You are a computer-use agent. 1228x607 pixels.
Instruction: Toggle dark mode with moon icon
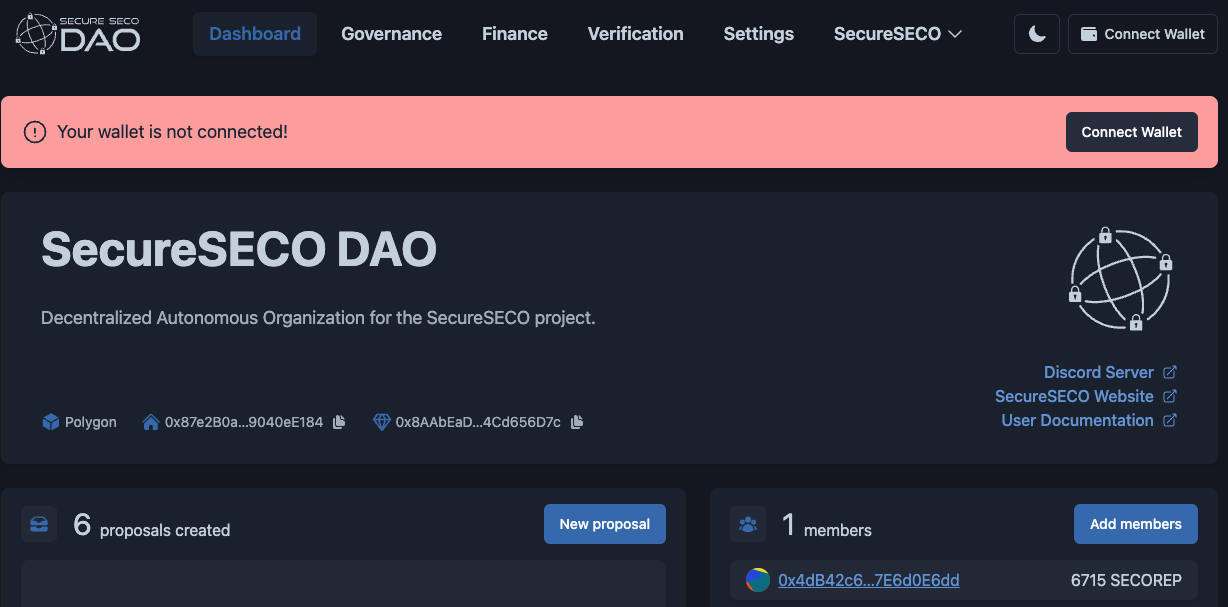coord(1037,34)
